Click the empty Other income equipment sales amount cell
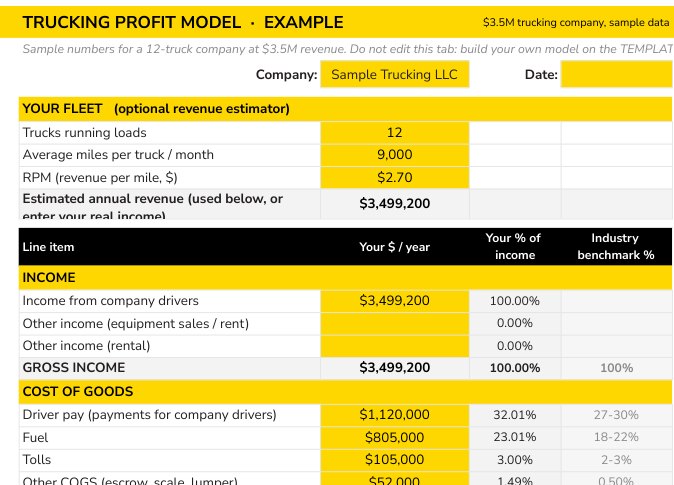 coord(395,323)
